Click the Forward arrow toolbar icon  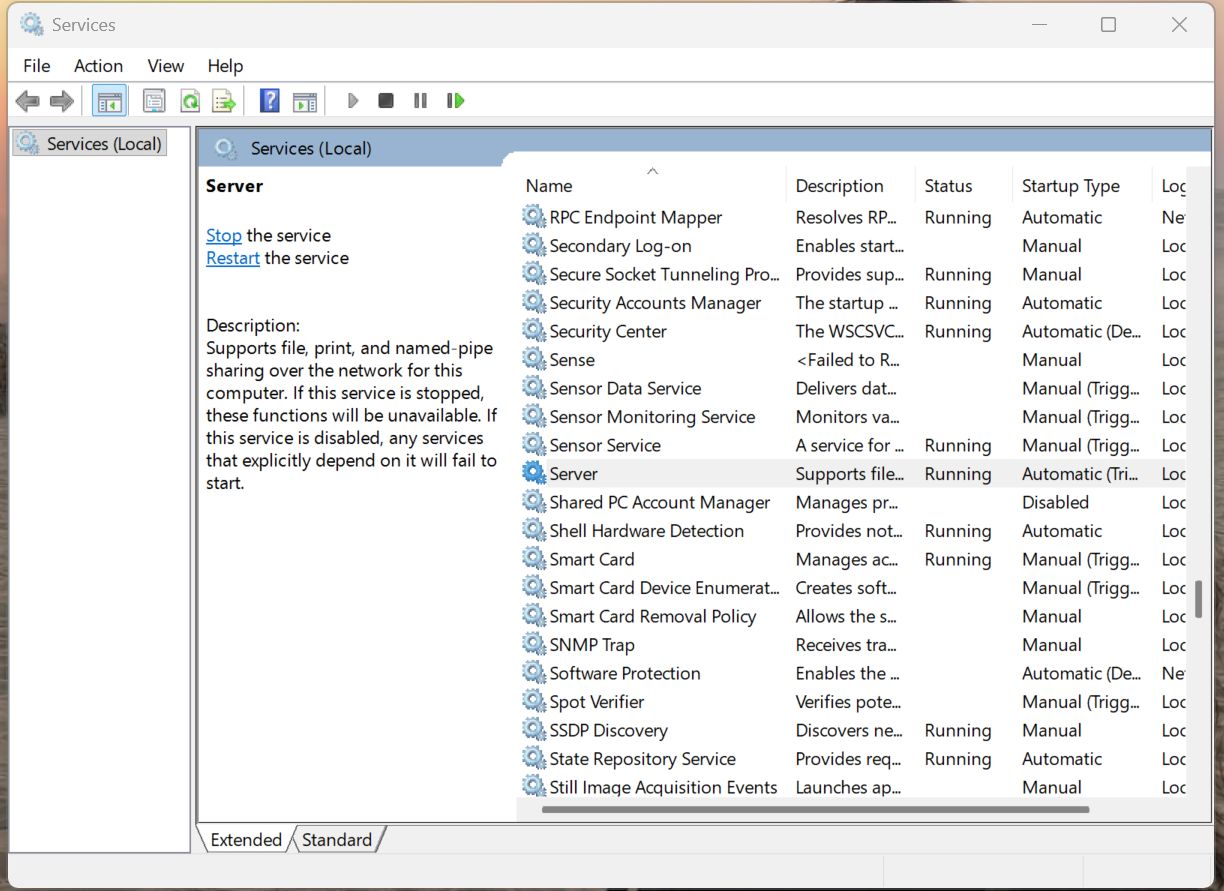62,101
